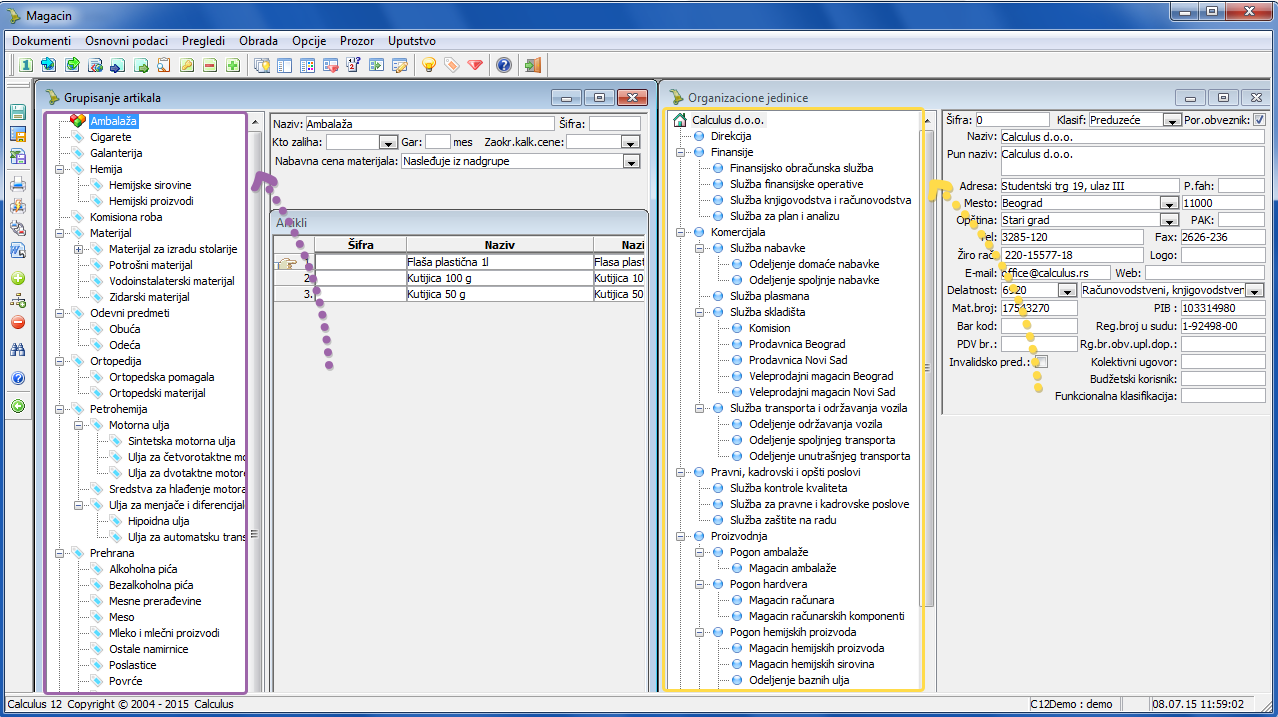Click the blue help icon in left sidebar
Image resolution: width=1278 pixels, height=717 pixels.
point(18,378)
